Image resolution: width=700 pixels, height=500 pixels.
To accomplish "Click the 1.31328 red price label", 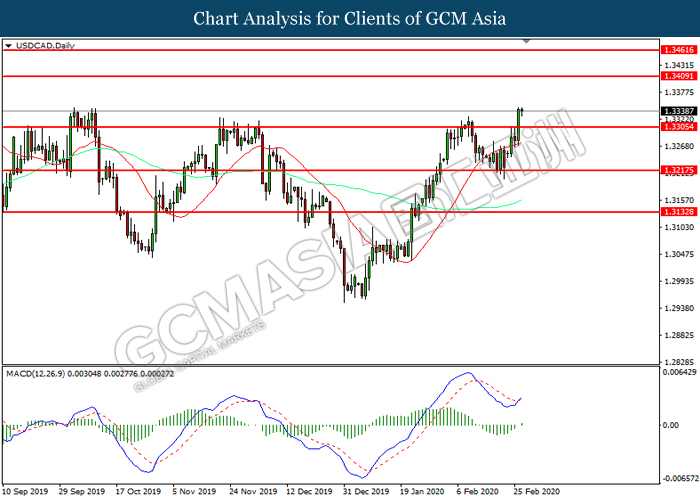I will (x=678, y=212).
